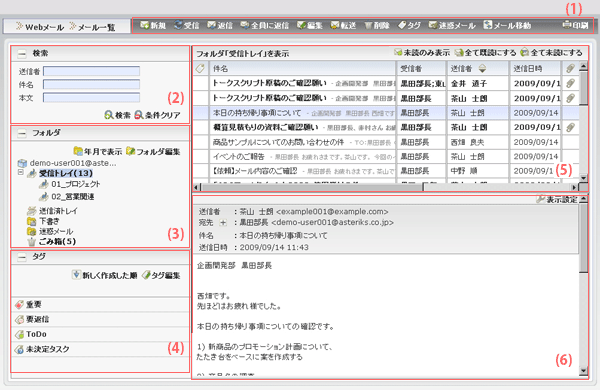
Task: Collapse the 受信トレイ tree node
Action: coord(20,173)
